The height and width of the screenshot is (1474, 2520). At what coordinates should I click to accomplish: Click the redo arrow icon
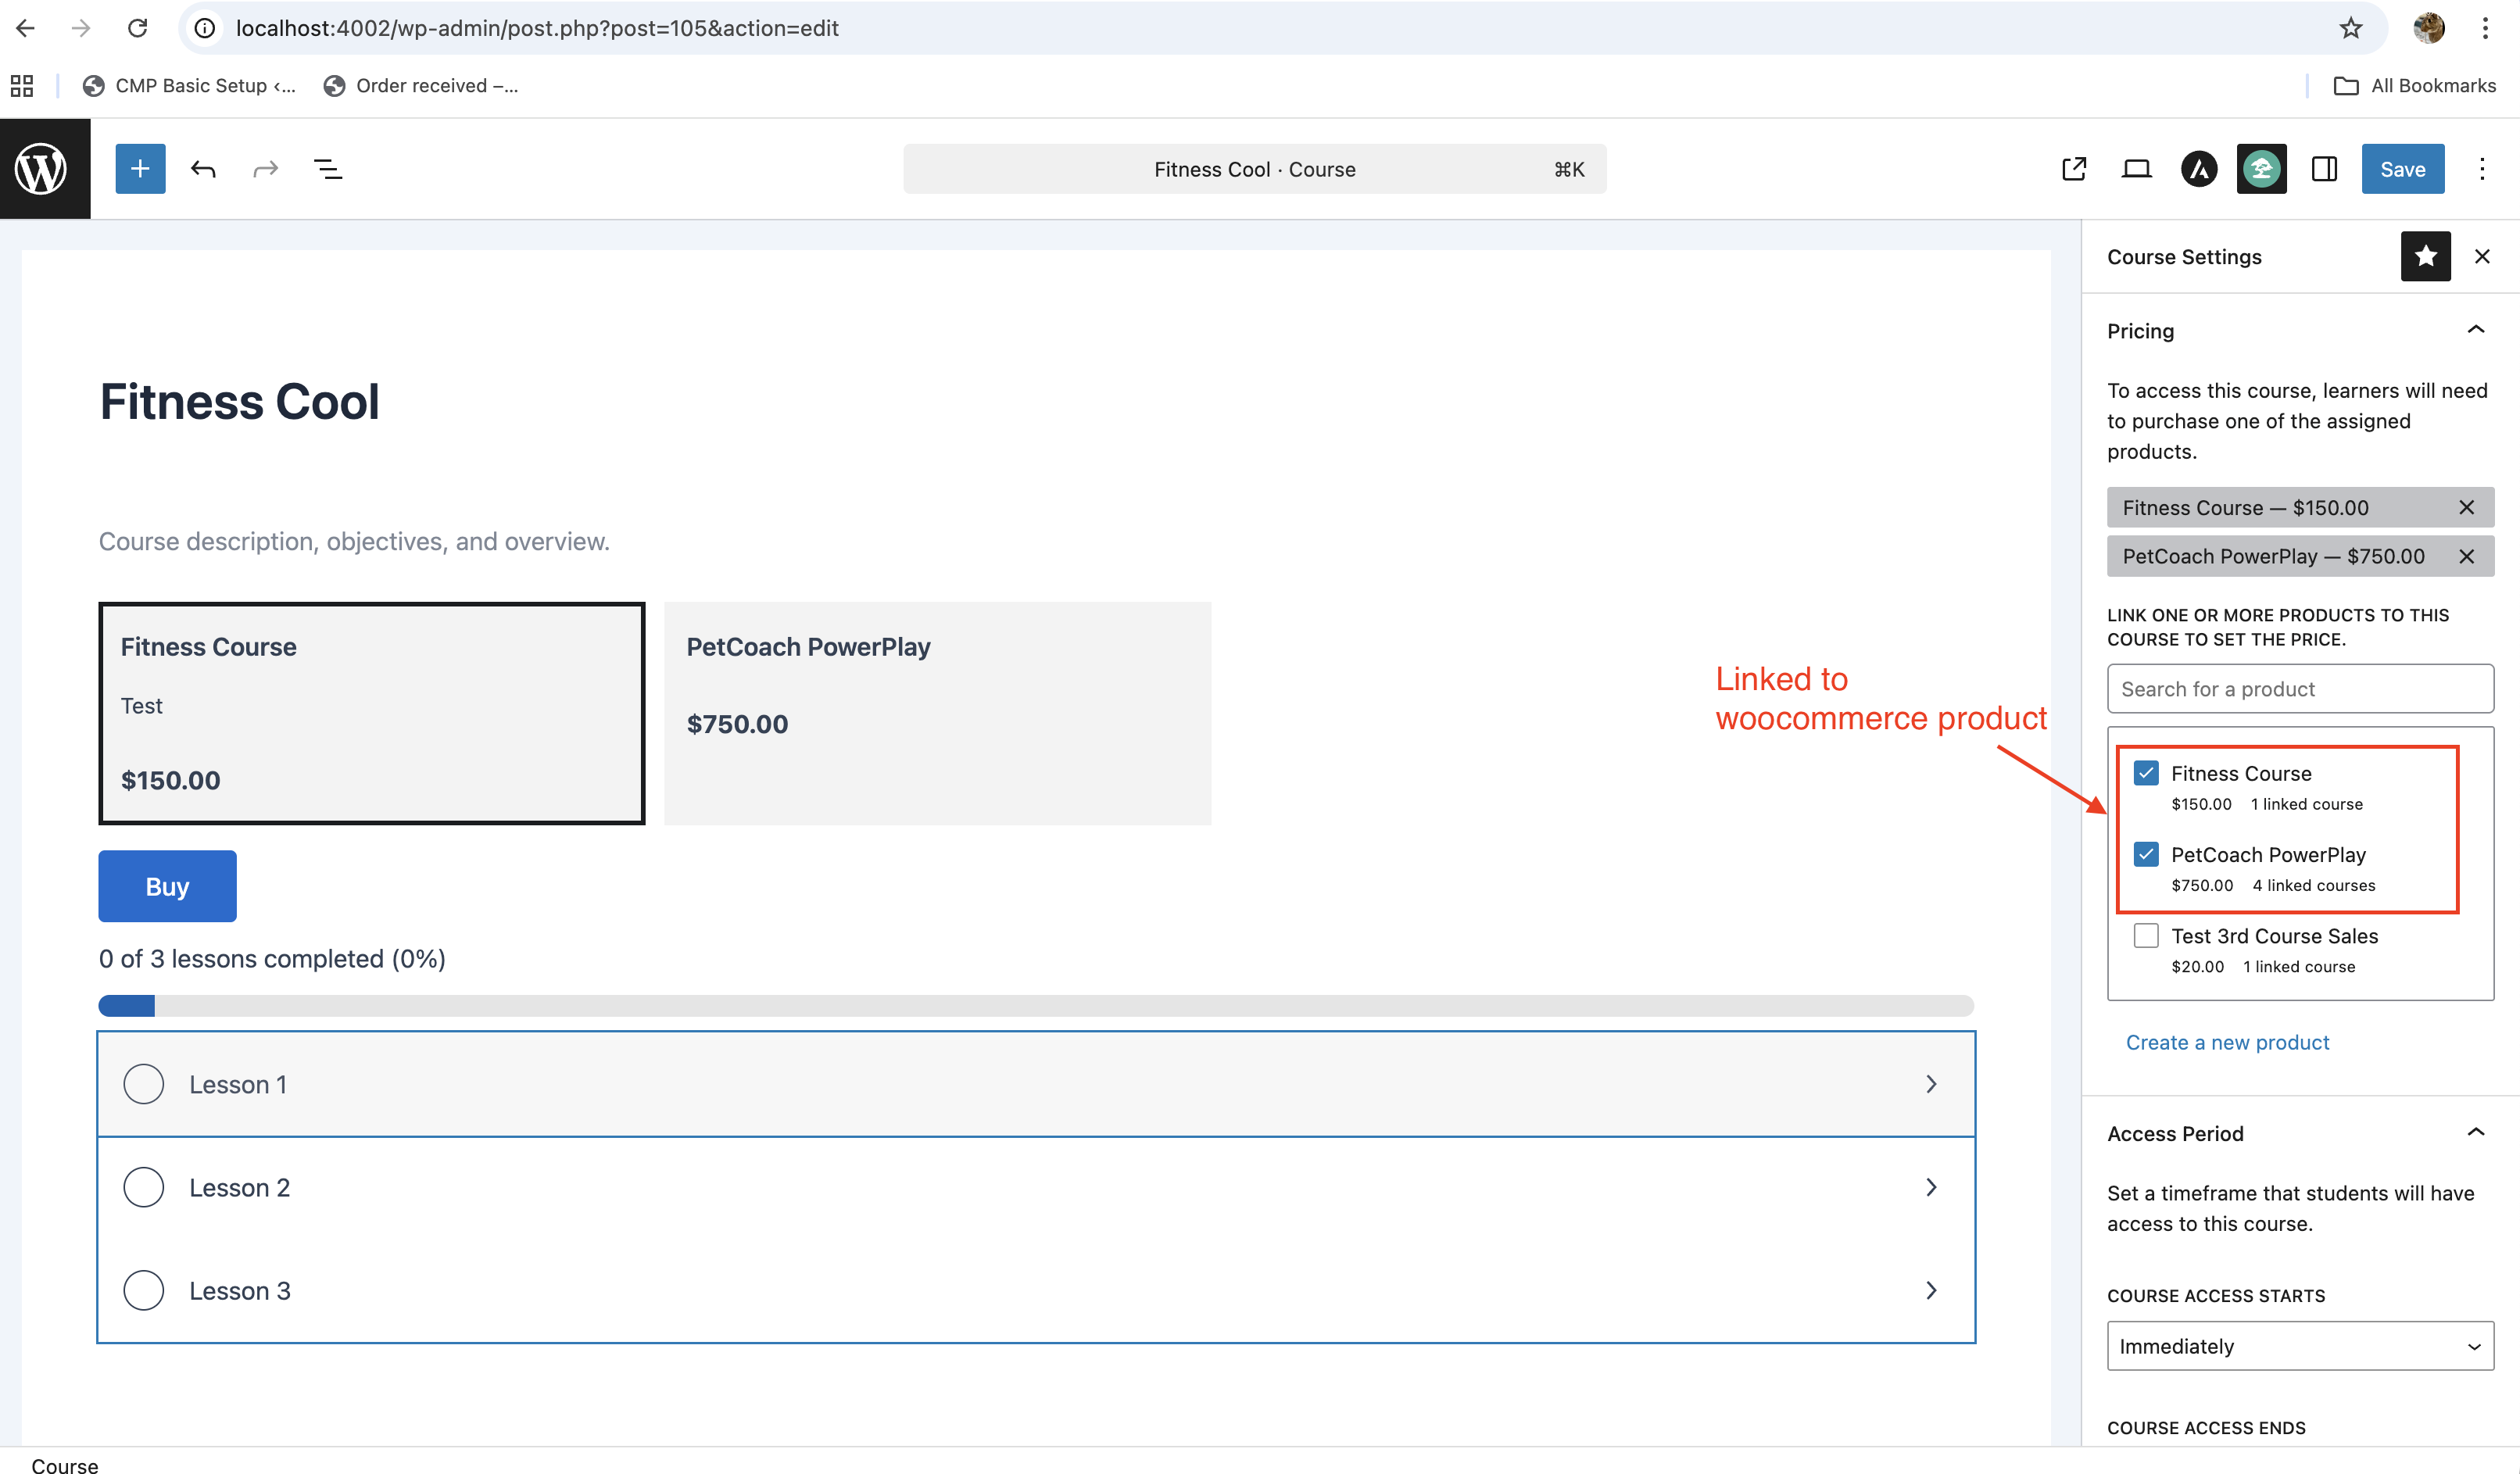click(x=265, y=168)
